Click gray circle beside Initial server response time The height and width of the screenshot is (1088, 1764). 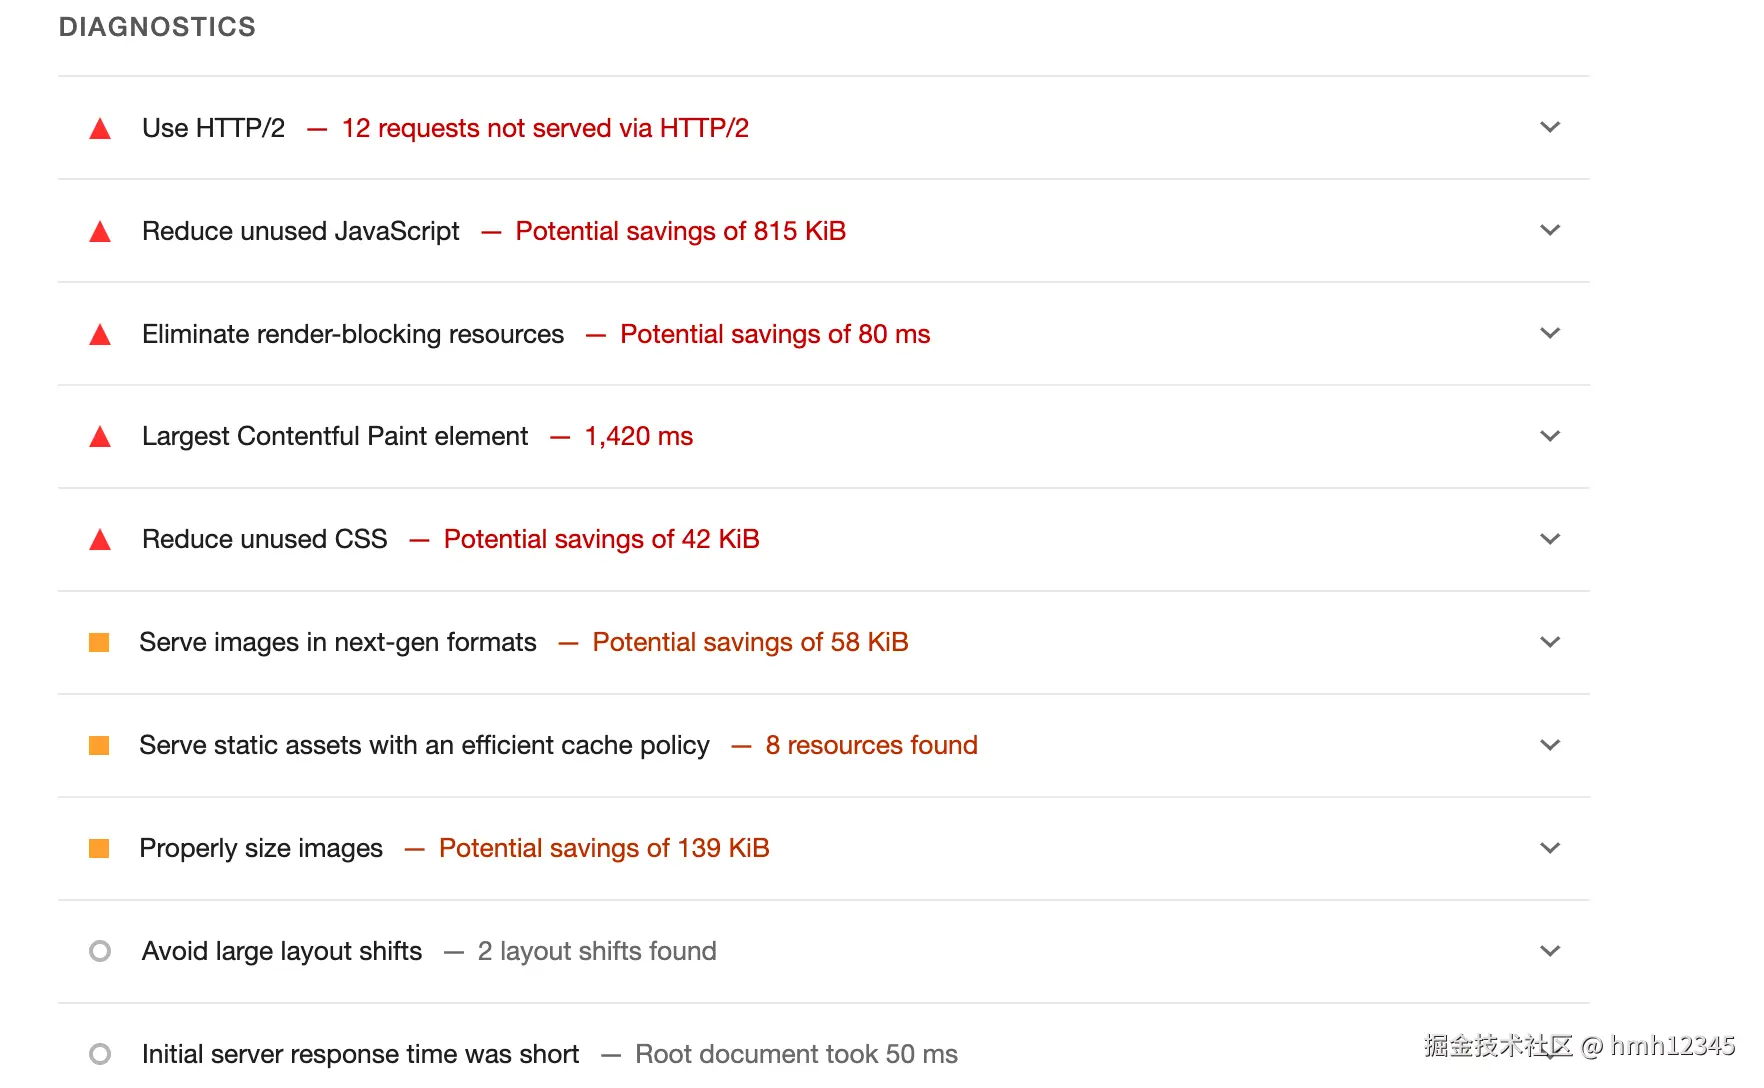pyautogui.click(x=100, y=1054)
